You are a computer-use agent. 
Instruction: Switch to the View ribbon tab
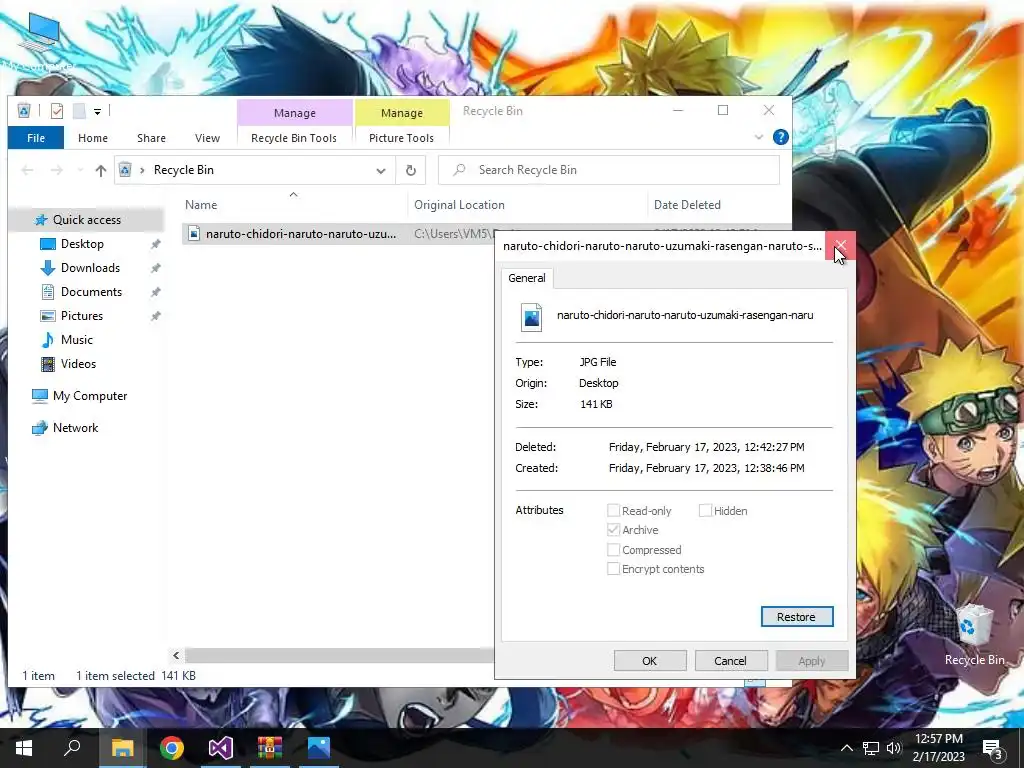click(207, 138)
